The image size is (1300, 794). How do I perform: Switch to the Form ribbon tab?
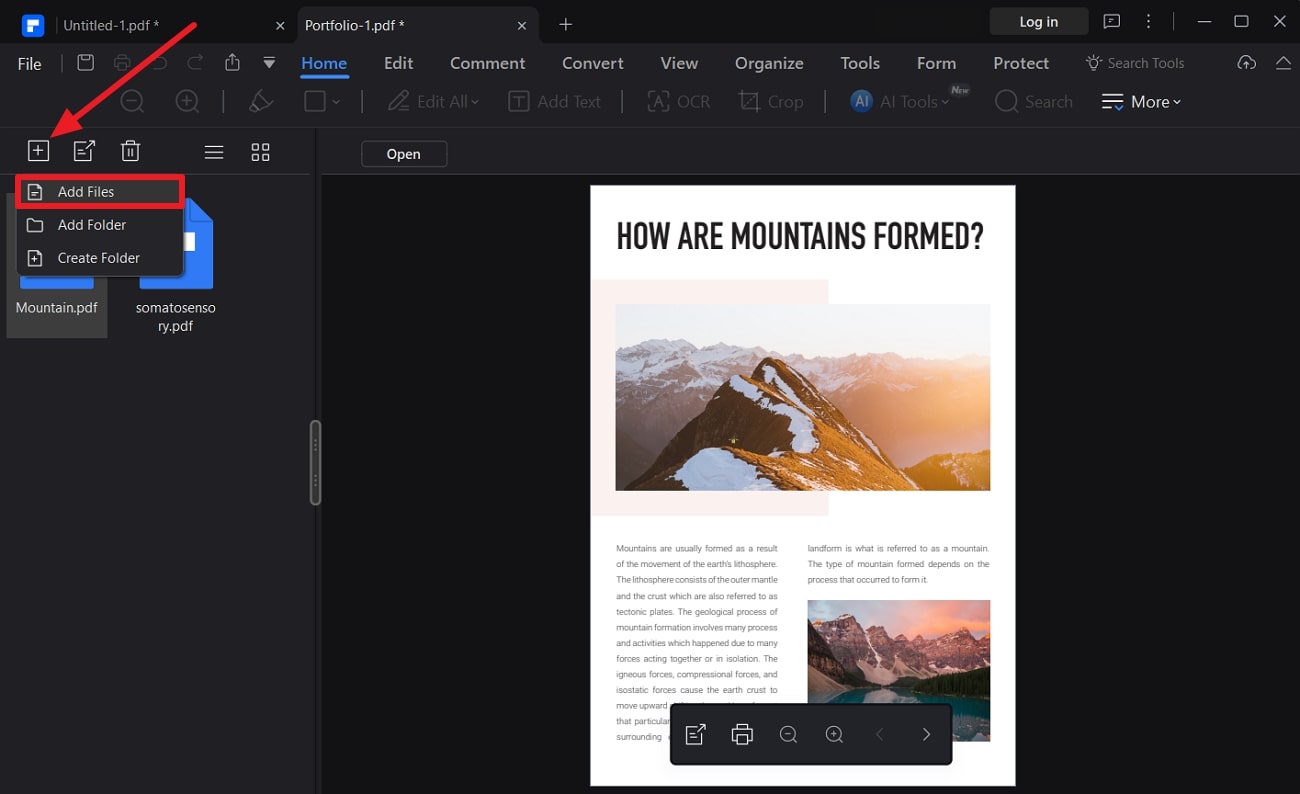click(936, 63)
